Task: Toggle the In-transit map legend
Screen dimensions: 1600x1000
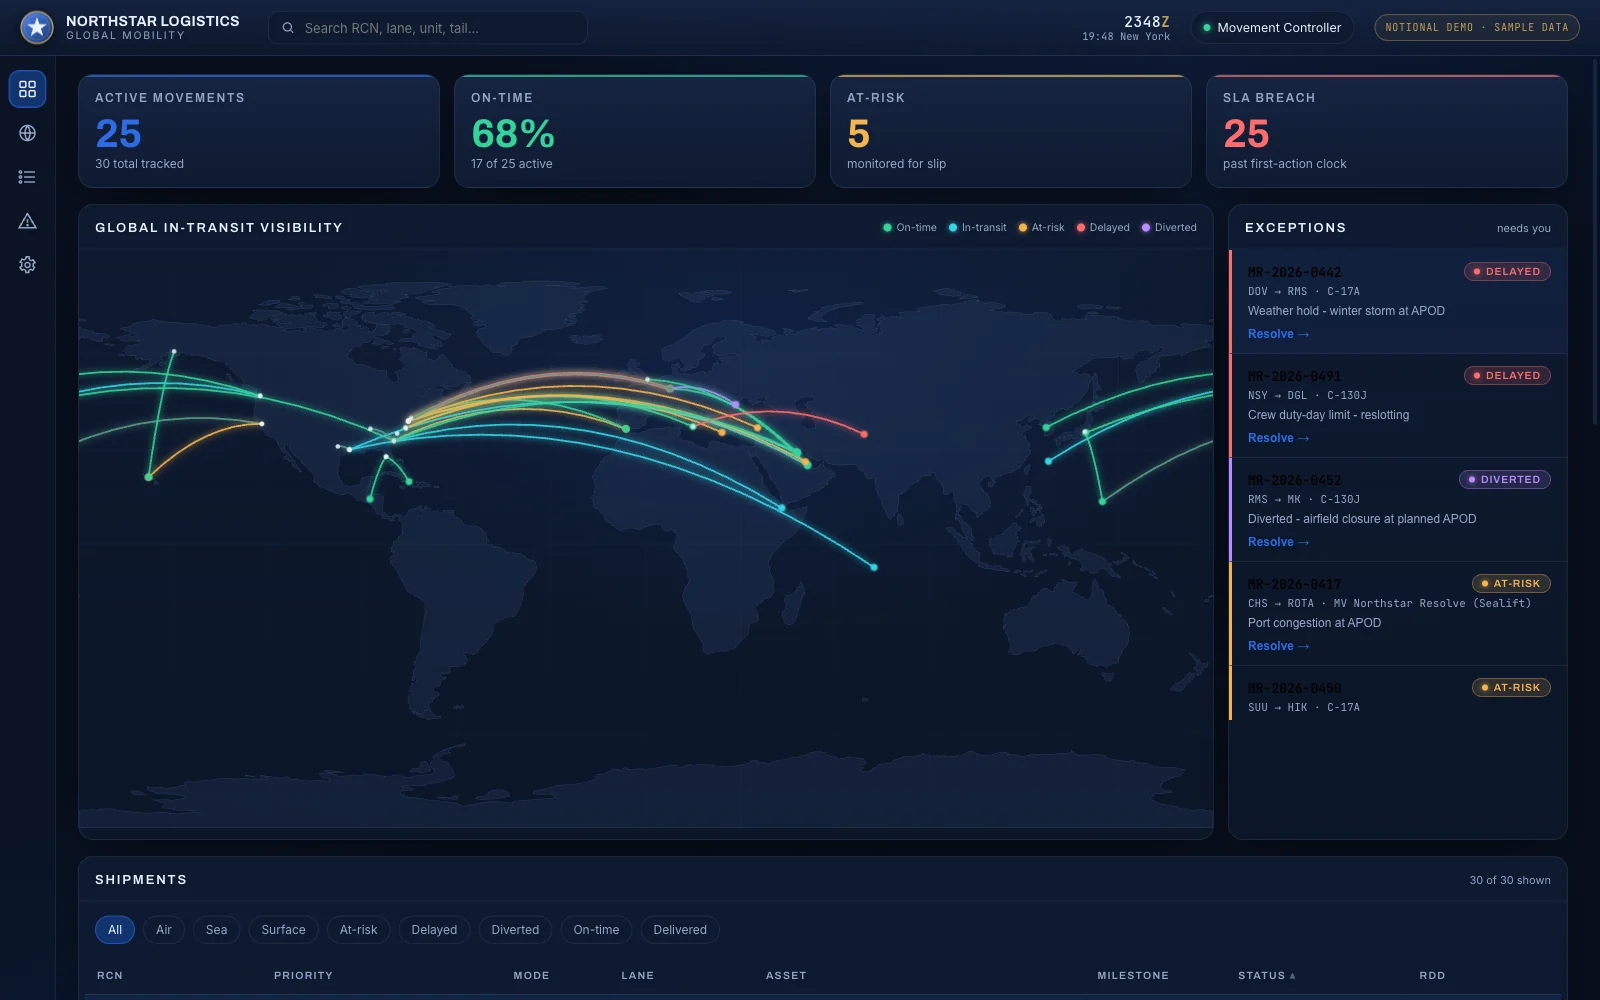Action: (978, 228)
